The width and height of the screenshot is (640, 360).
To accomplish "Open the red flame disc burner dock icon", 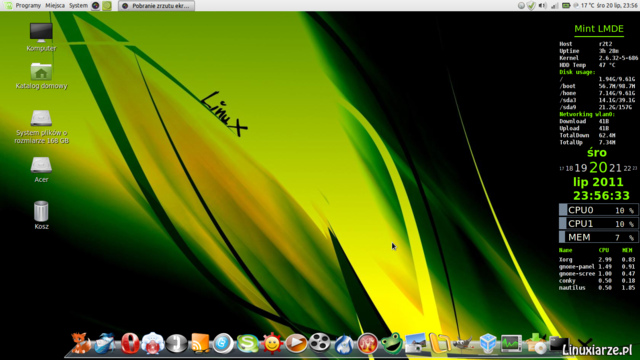I will [x=368, y=343].
